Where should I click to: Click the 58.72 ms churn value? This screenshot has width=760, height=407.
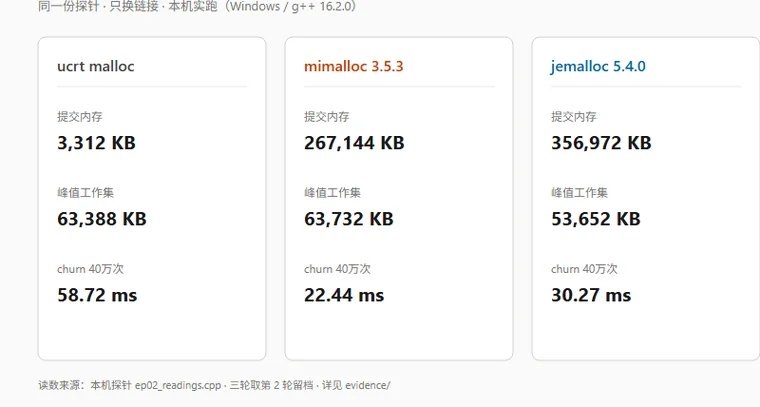coord(97,295)
